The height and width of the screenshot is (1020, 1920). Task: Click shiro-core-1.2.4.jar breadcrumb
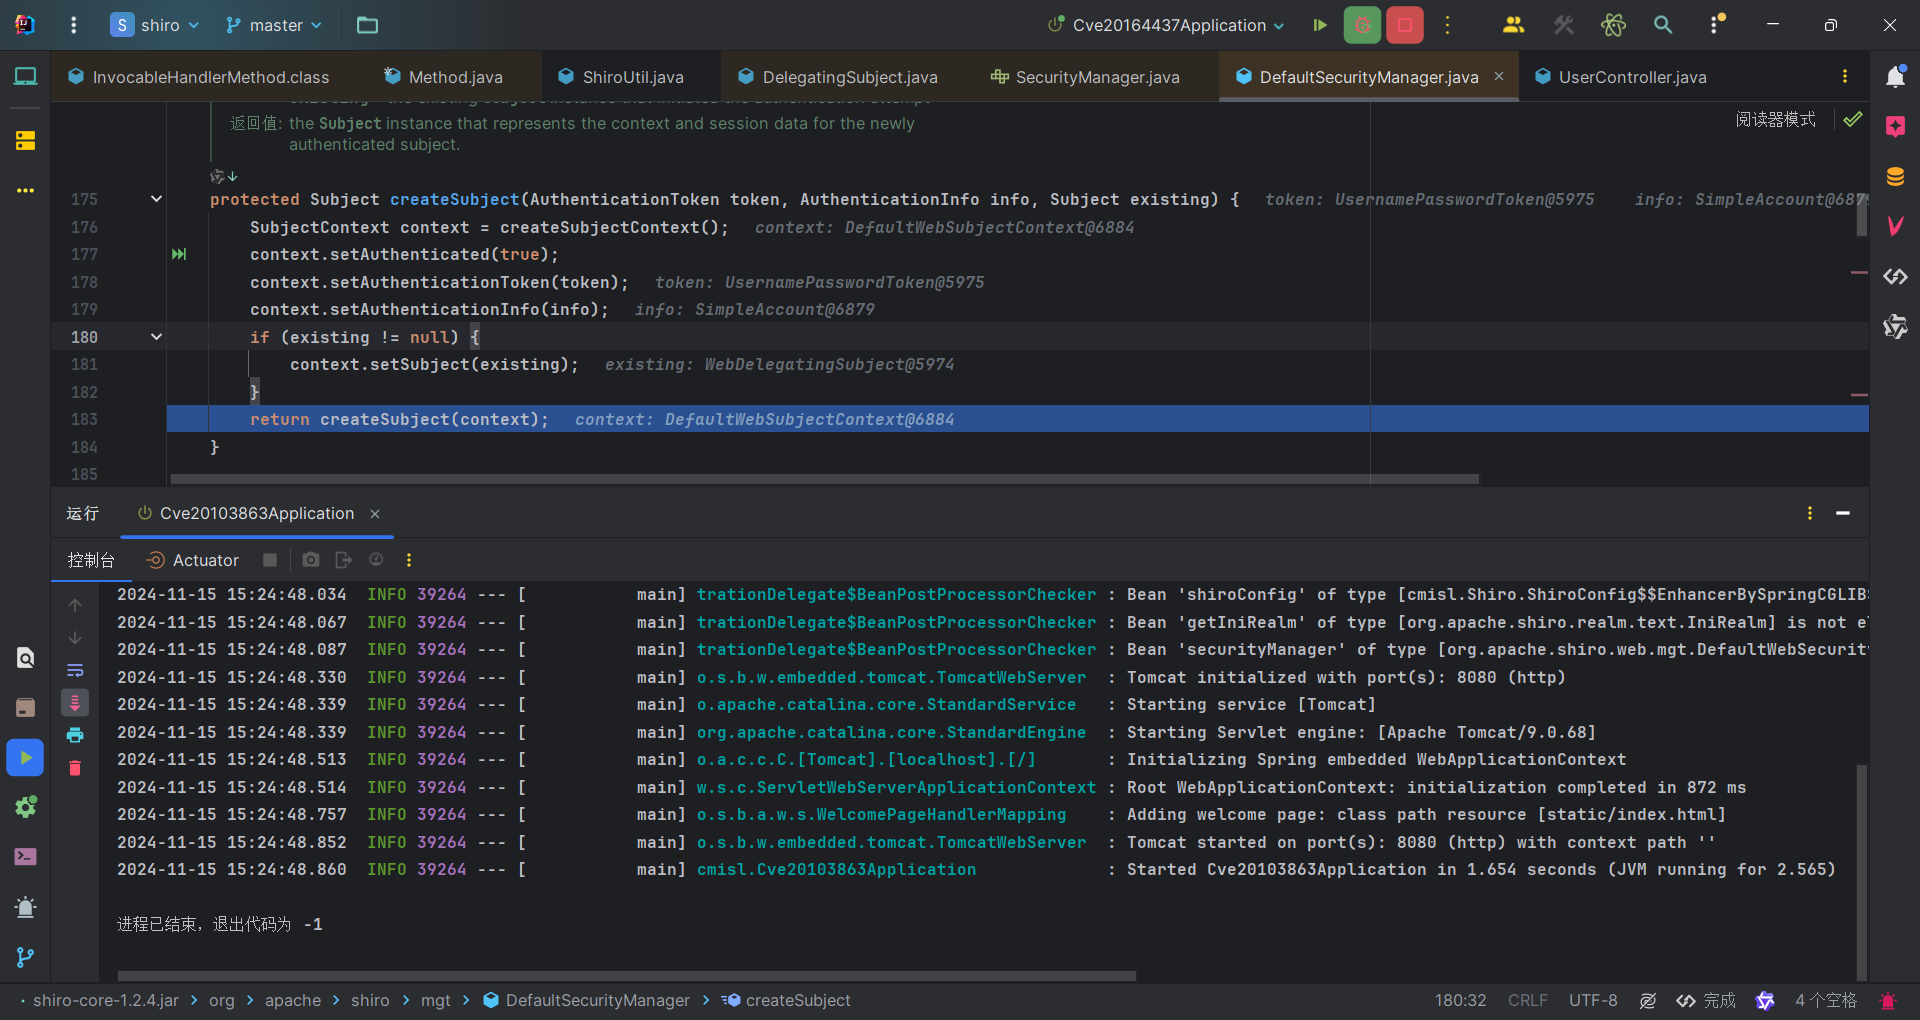click(106, 1000)
